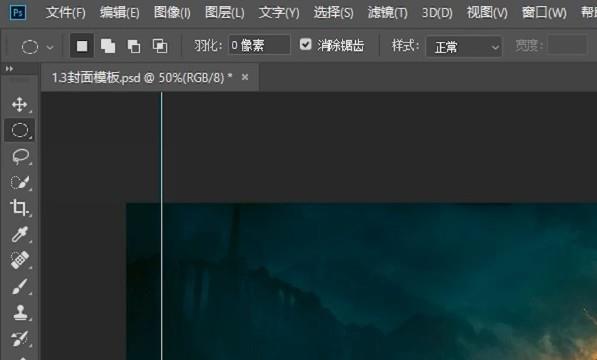Select the Crop tool

(x=19, y=208)
